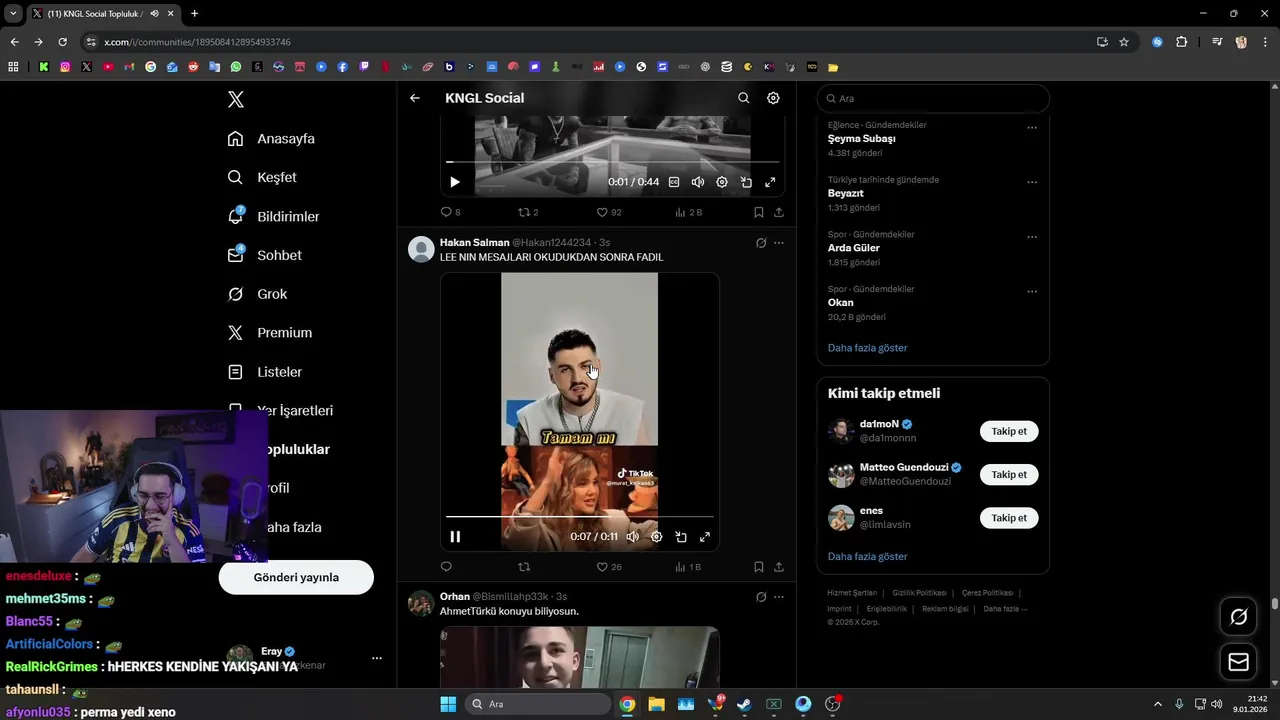The height and width of the screenshot is (720, 1280).
Task: Bookmark Hakan Salman's post
Action: pyautogui.click(x=759, y=567)
